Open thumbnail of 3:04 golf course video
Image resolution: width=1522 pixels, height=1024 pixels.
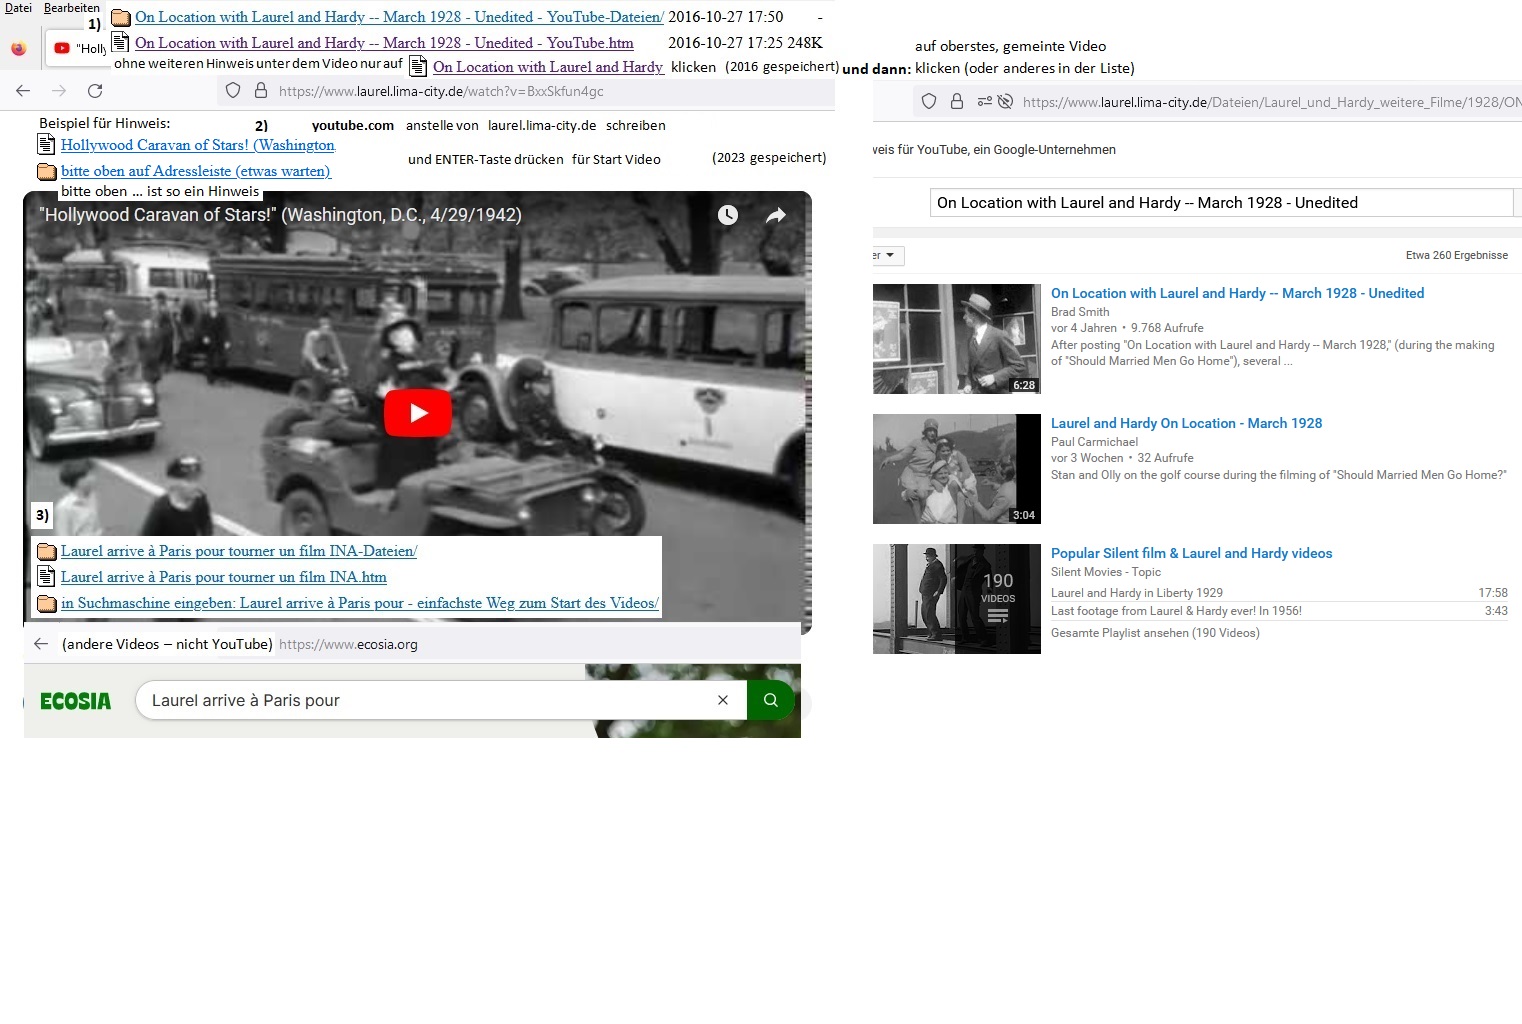(957, 469)
